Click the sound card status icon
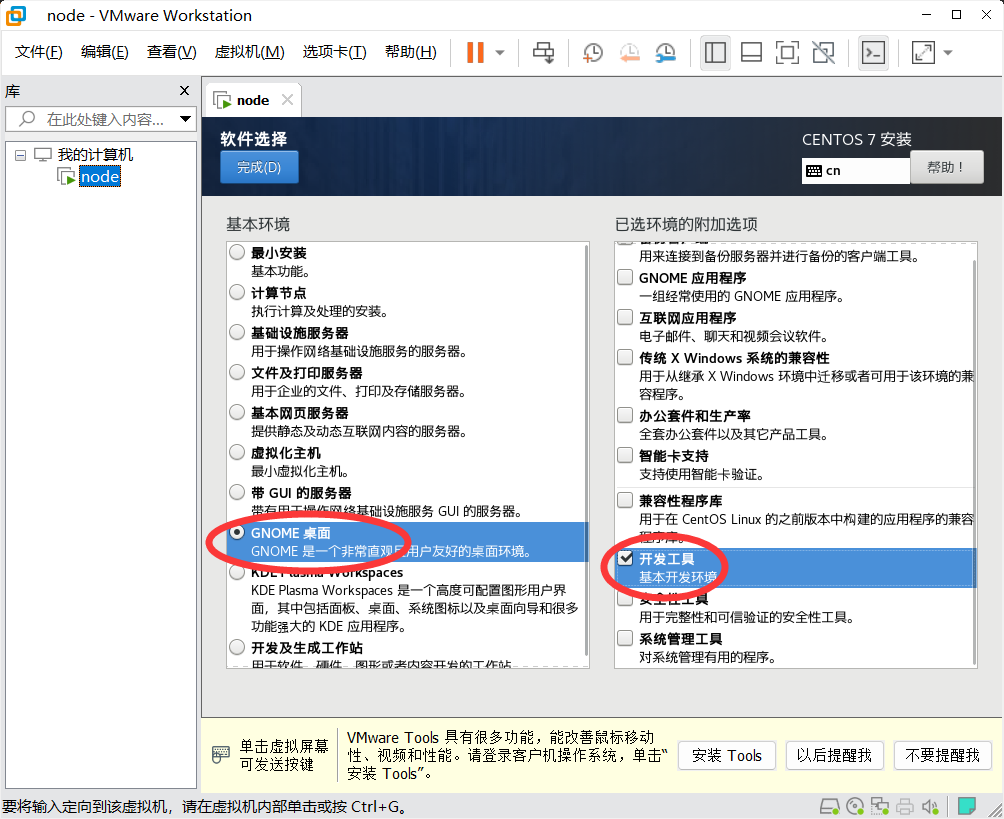This screenshot has height=819, width=1004. [x=930, y=806]
